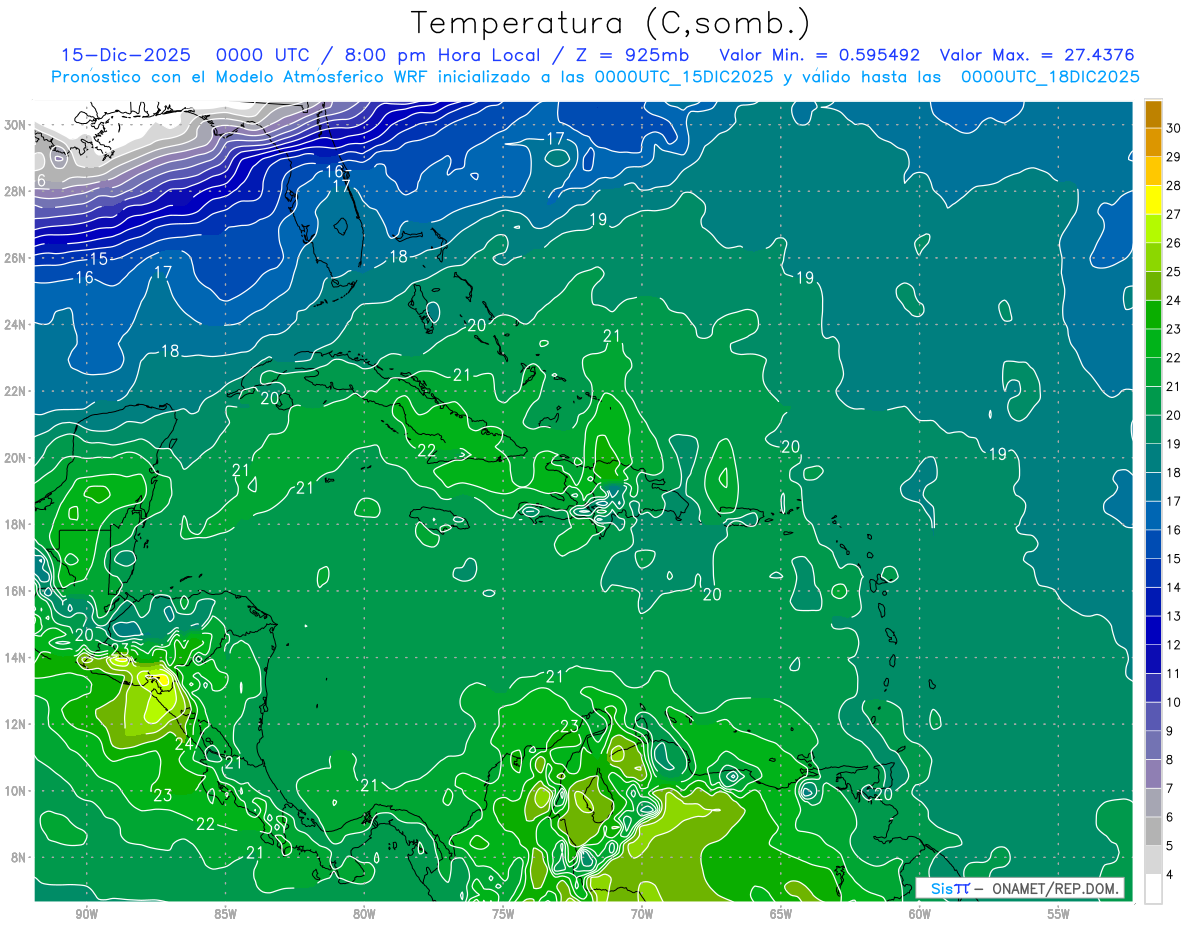Click the '27' label on the color scale

tap(1174, 213)
